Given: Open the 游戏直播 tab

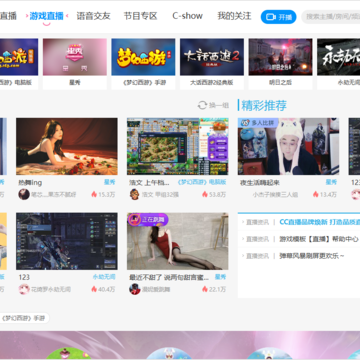Looking at the screenshot, I should 46,16.
